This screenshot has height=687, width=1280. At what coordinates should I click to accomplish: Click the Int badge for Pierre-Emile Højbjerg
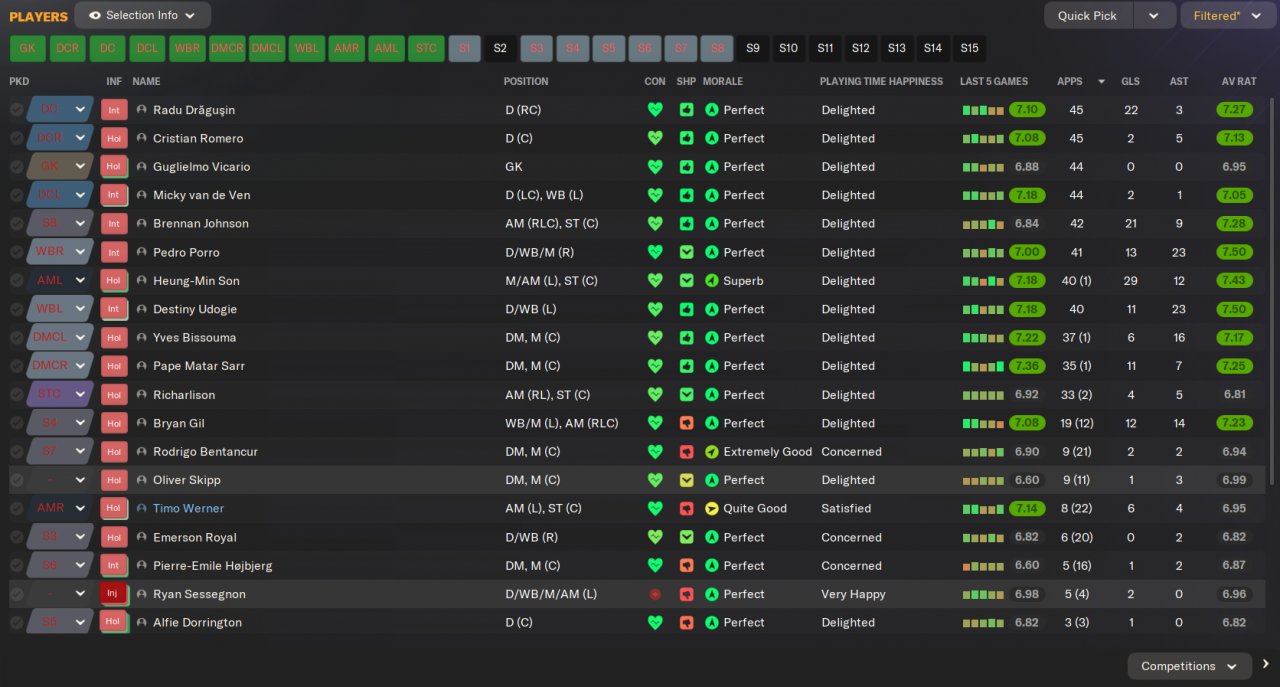point(113,565)
